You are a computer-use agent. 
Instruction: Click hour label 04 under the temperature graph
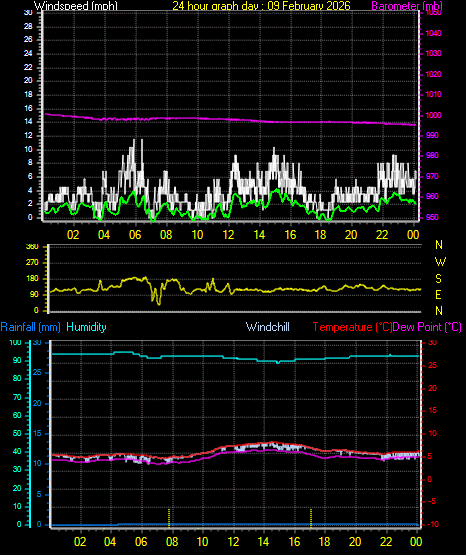tap(110, 542)
